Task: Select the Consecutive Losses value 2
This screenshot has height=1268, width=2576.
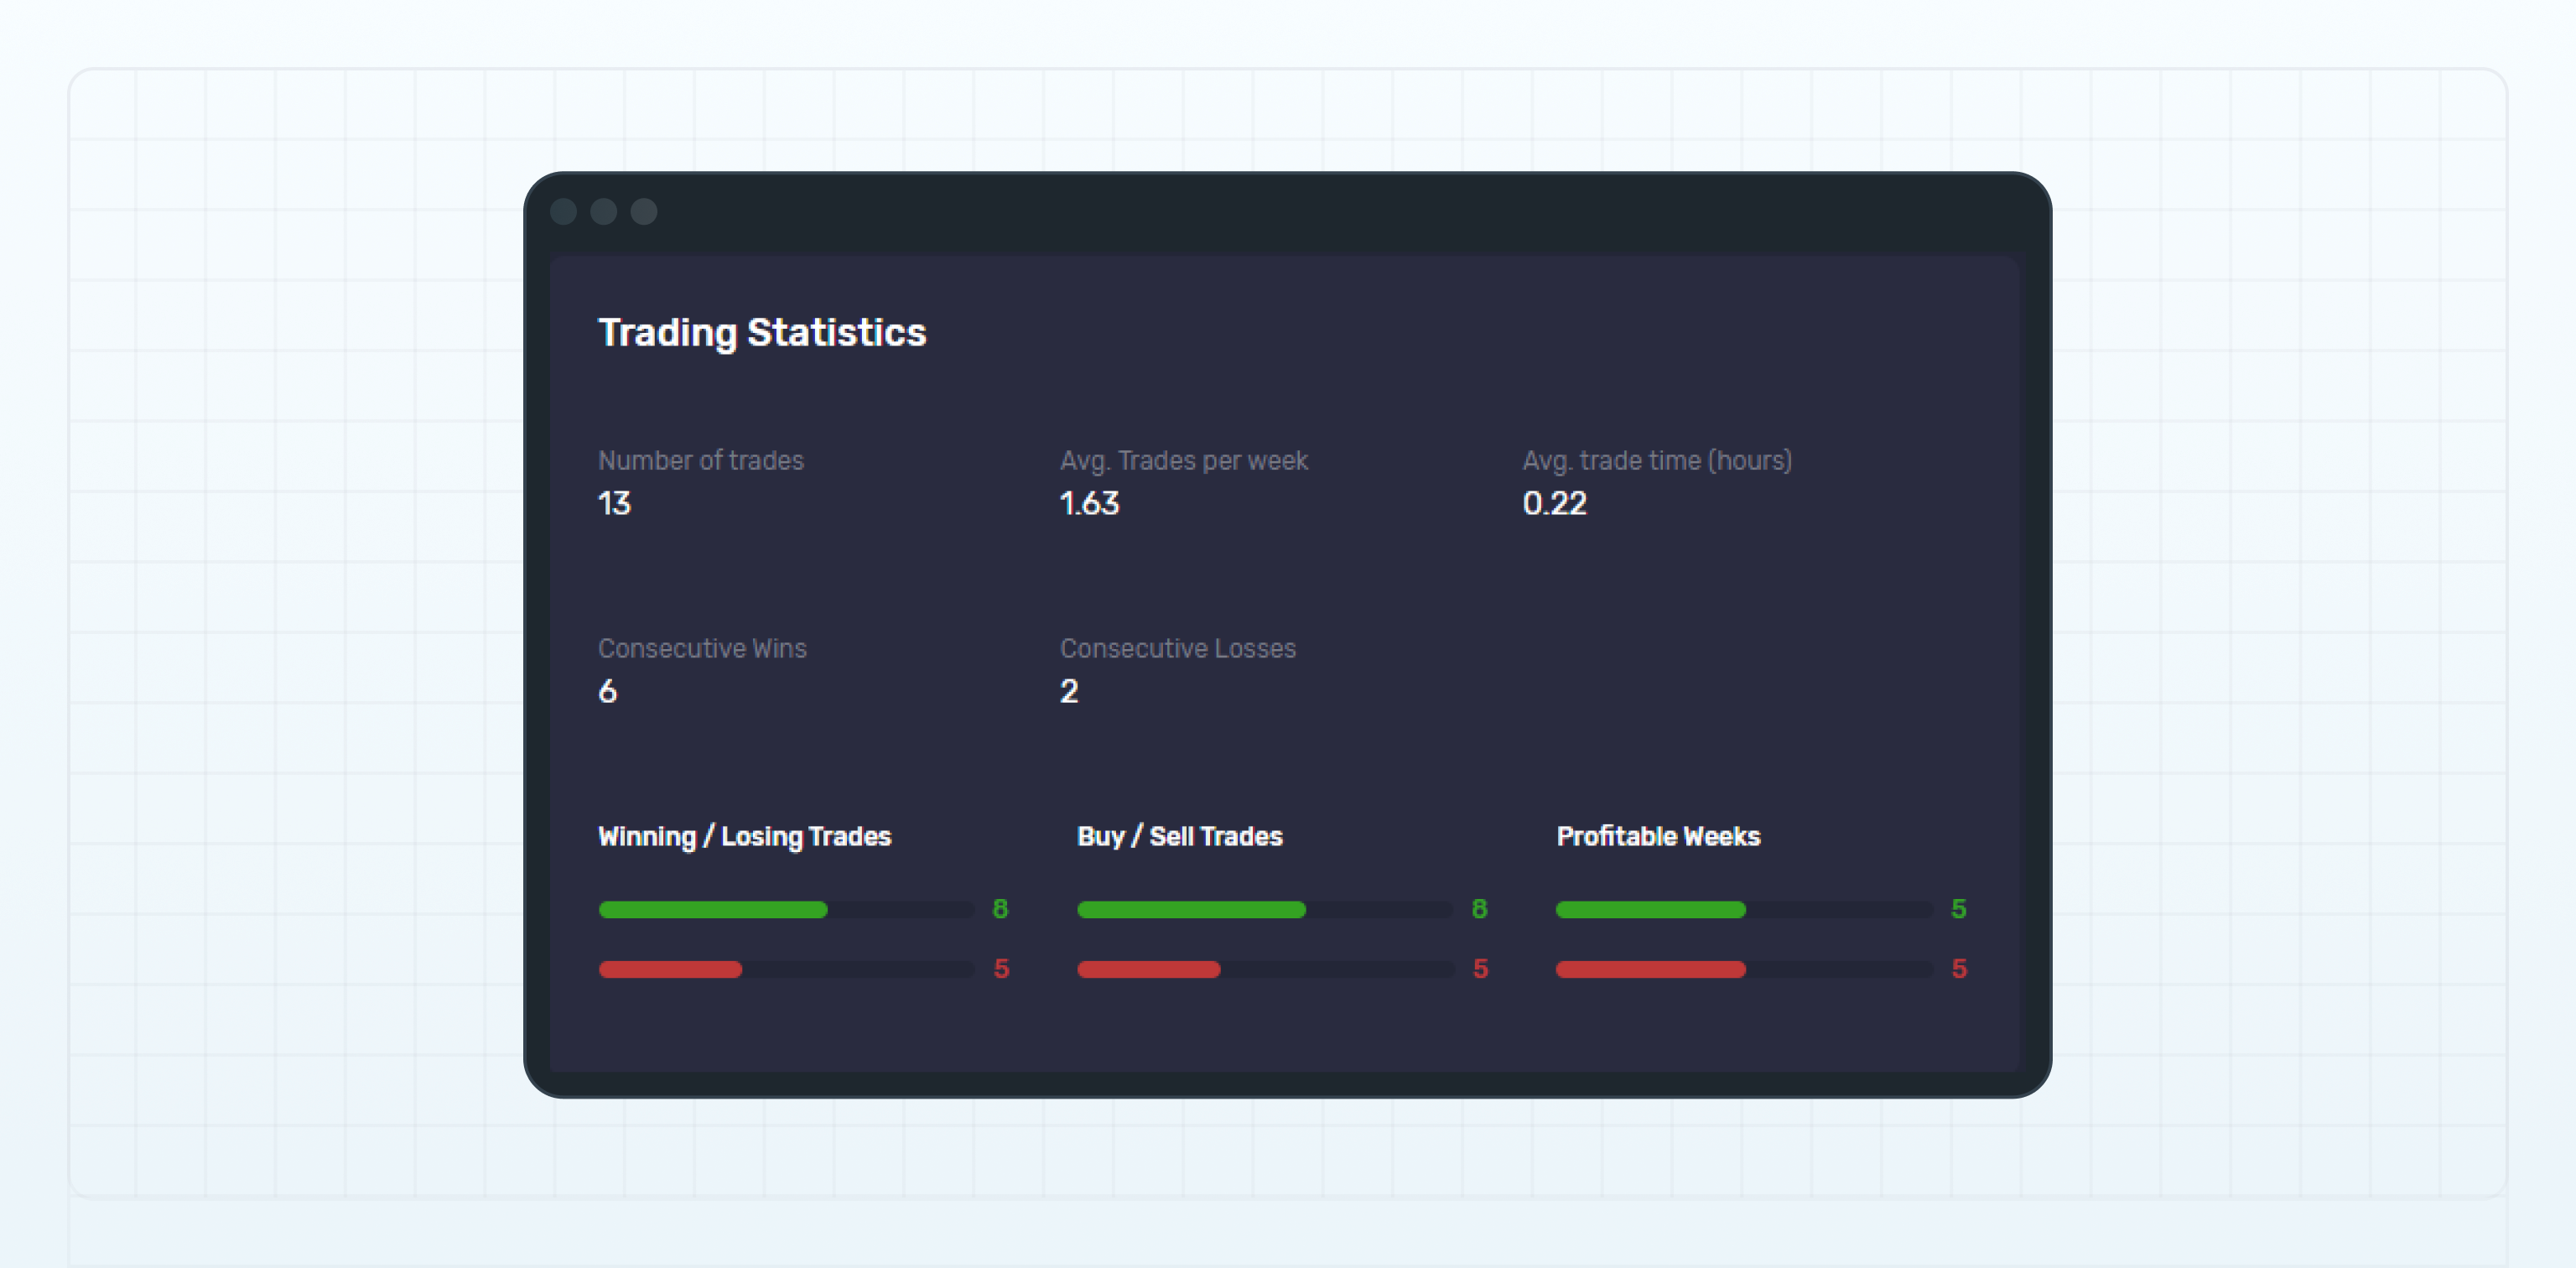Action: coord(1068,691)
